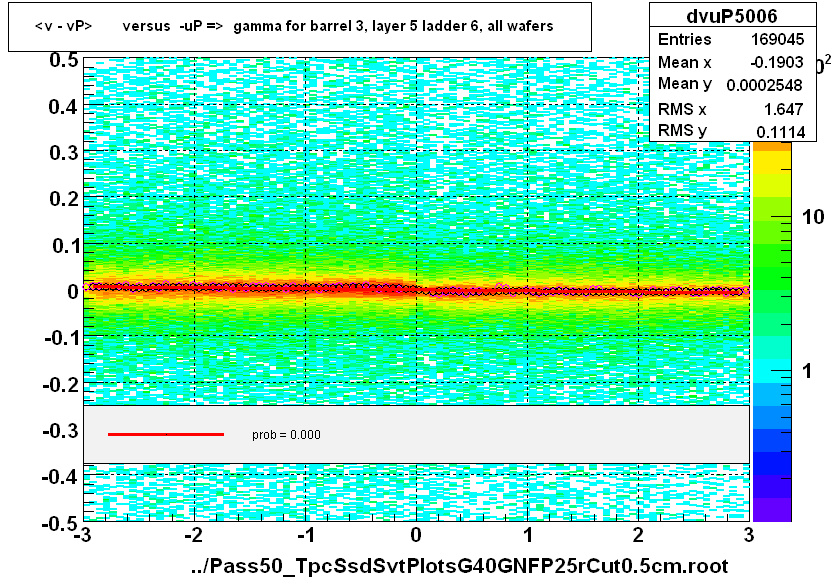Image resolution: width=833 pixels, height=579 pixels.
Task: Click the y-axis label 0.3
Action: (64, 153)
